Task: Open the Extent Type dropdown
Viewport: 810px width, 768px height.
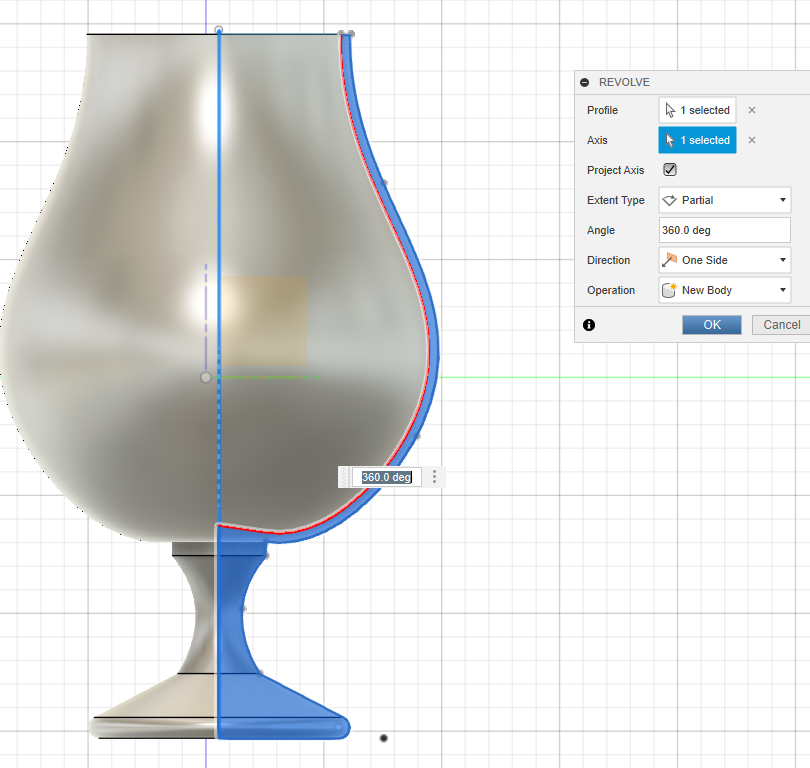Action: 724,200
